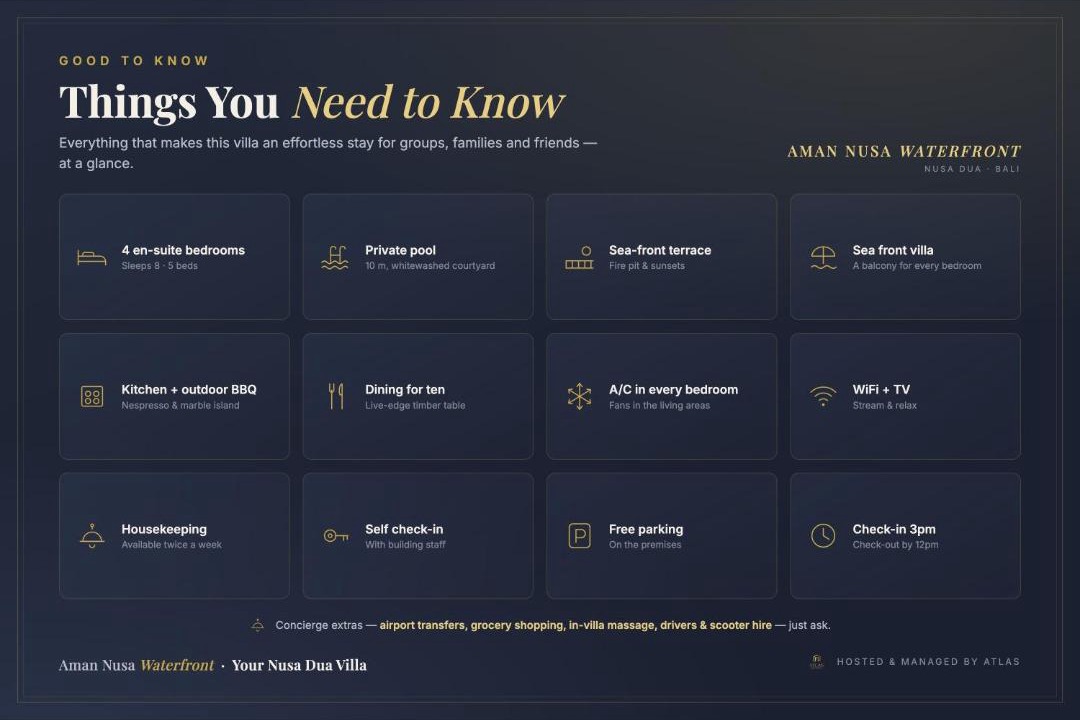
Task: Click the parking P icon beside Free parking
Action: pos(579,536)
